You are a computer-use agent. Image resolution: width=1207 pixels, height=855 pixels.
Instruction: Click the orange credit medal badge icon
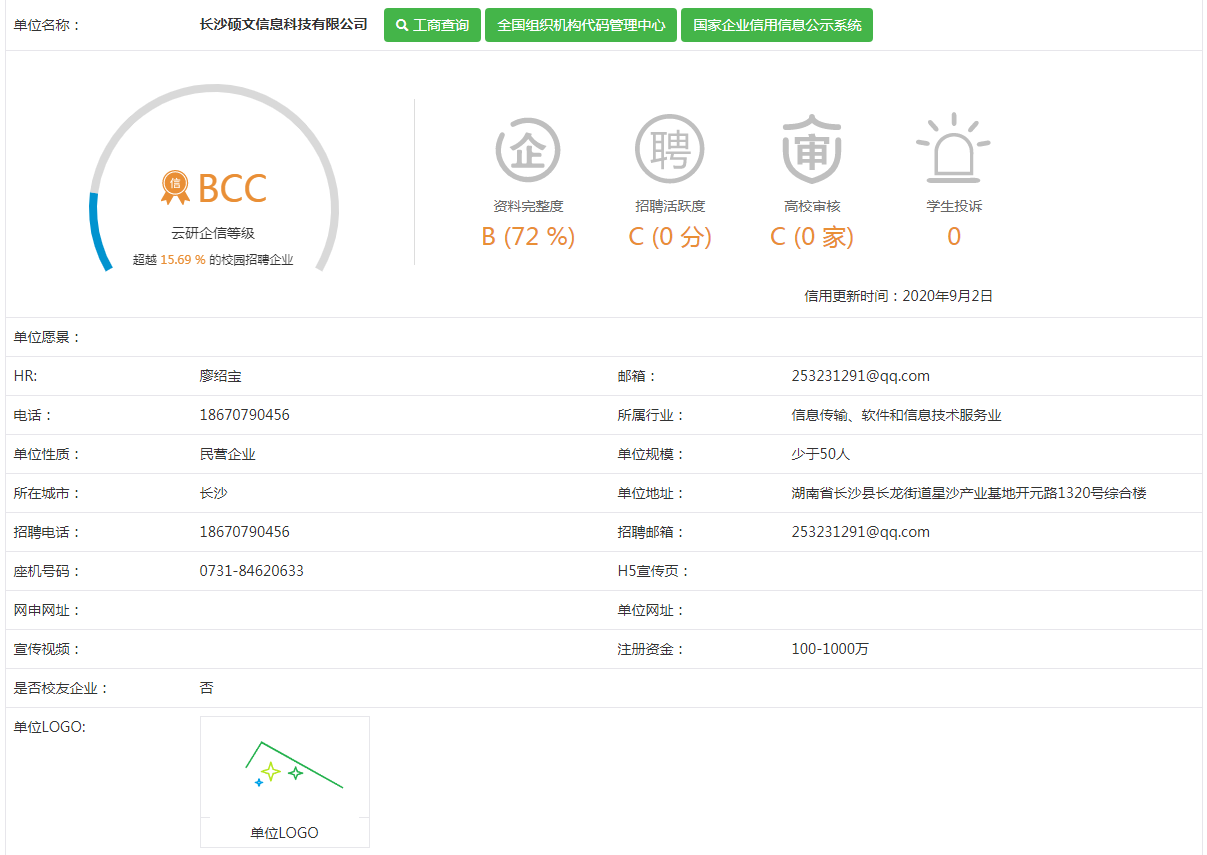click(175, 186)
